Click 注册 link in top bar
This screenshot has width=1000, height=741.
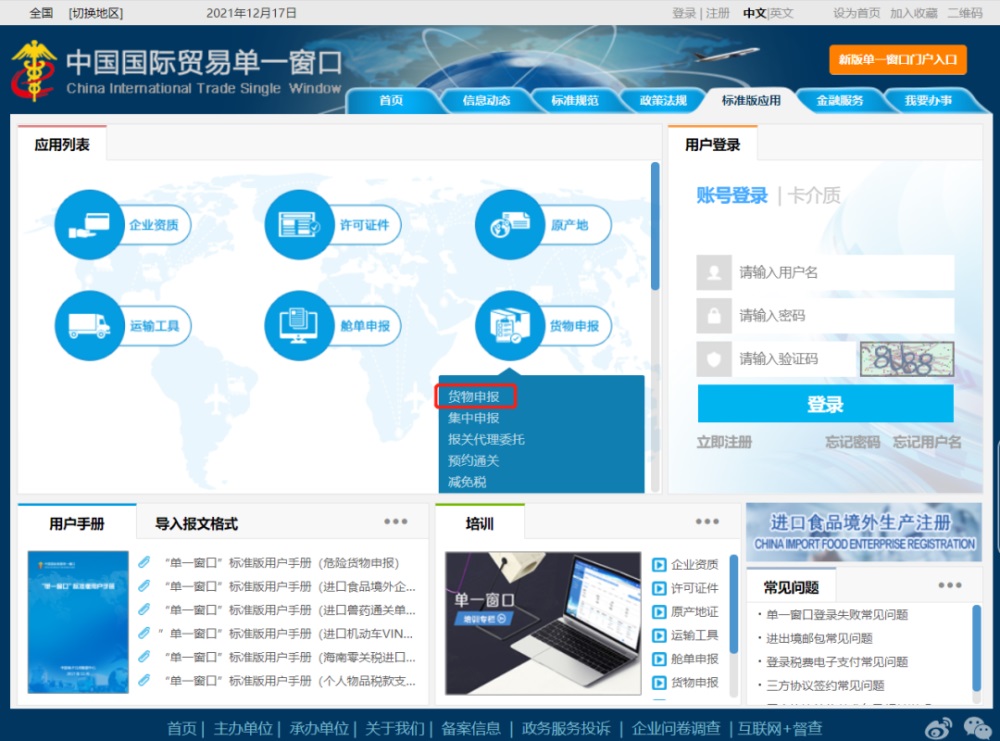(x=717, y=13)
